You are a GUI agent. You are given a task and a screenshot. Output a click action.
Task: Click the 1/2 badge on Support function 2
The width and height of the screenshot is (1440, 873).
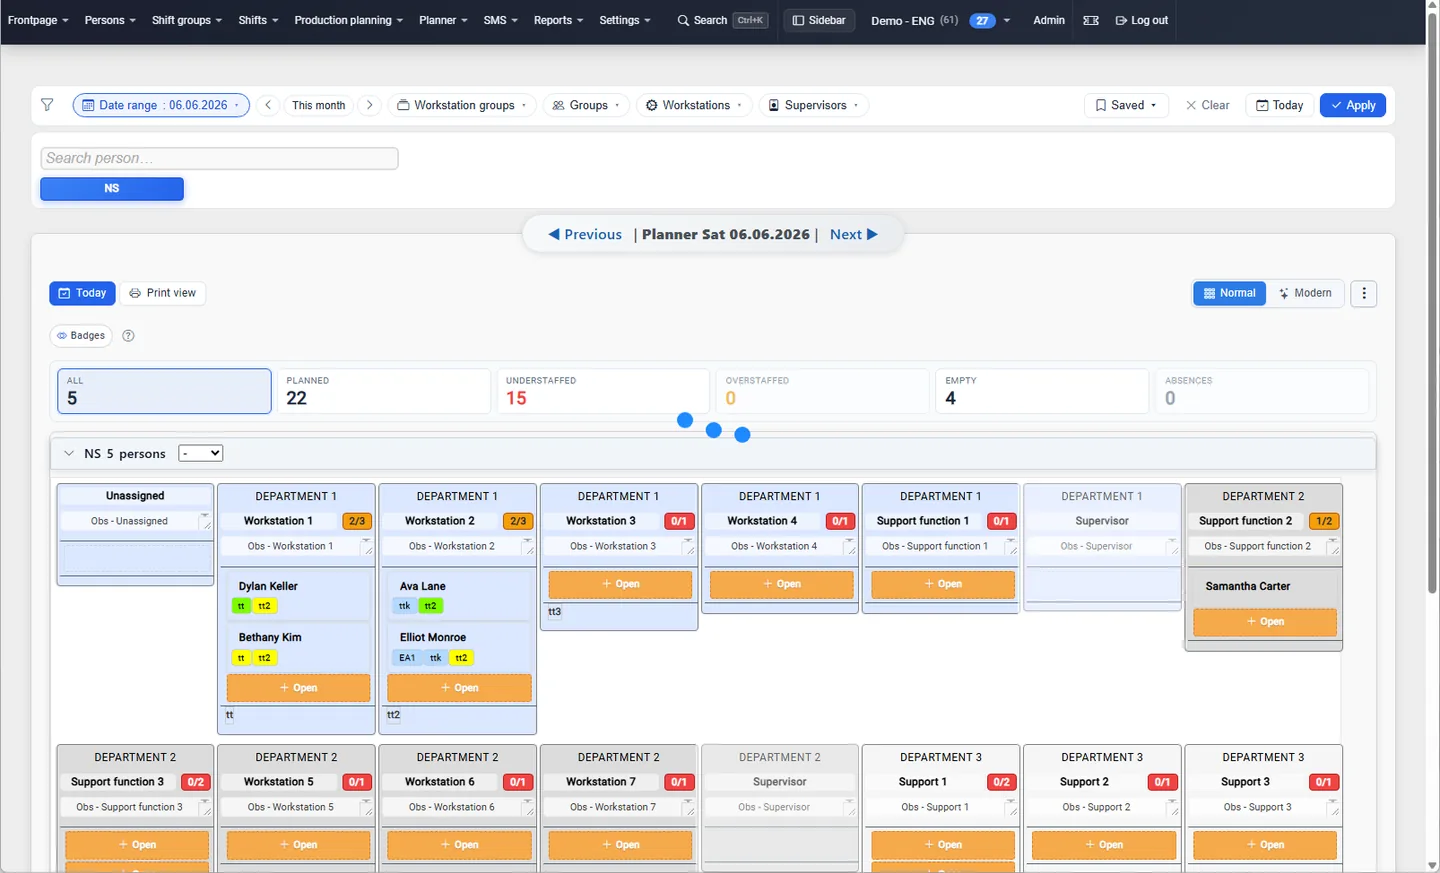point(1324,521)
